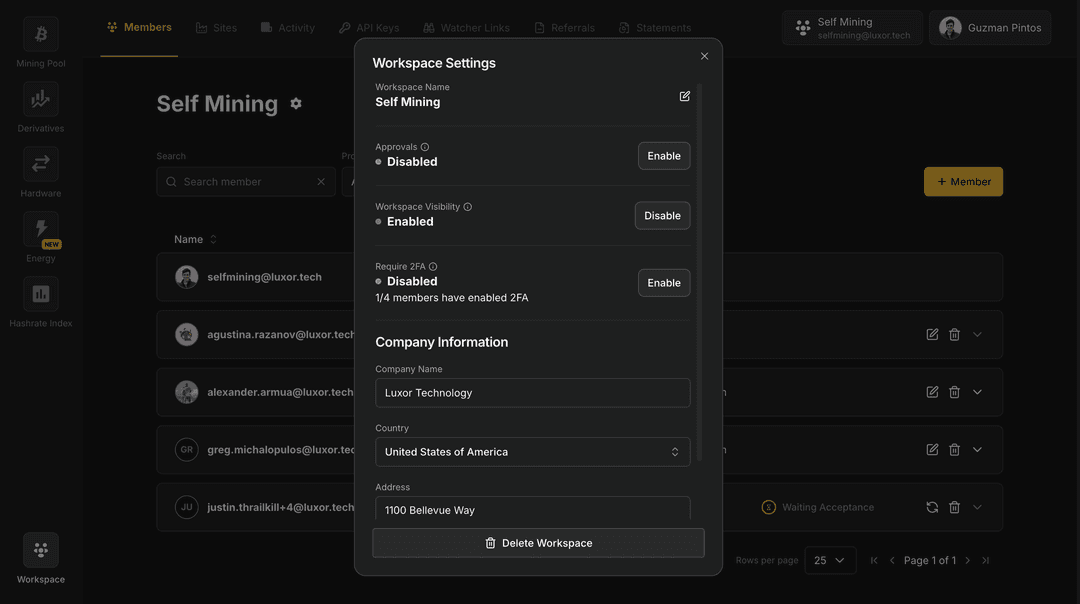Open Hashrate Index icon

click(x=41, y=294)
